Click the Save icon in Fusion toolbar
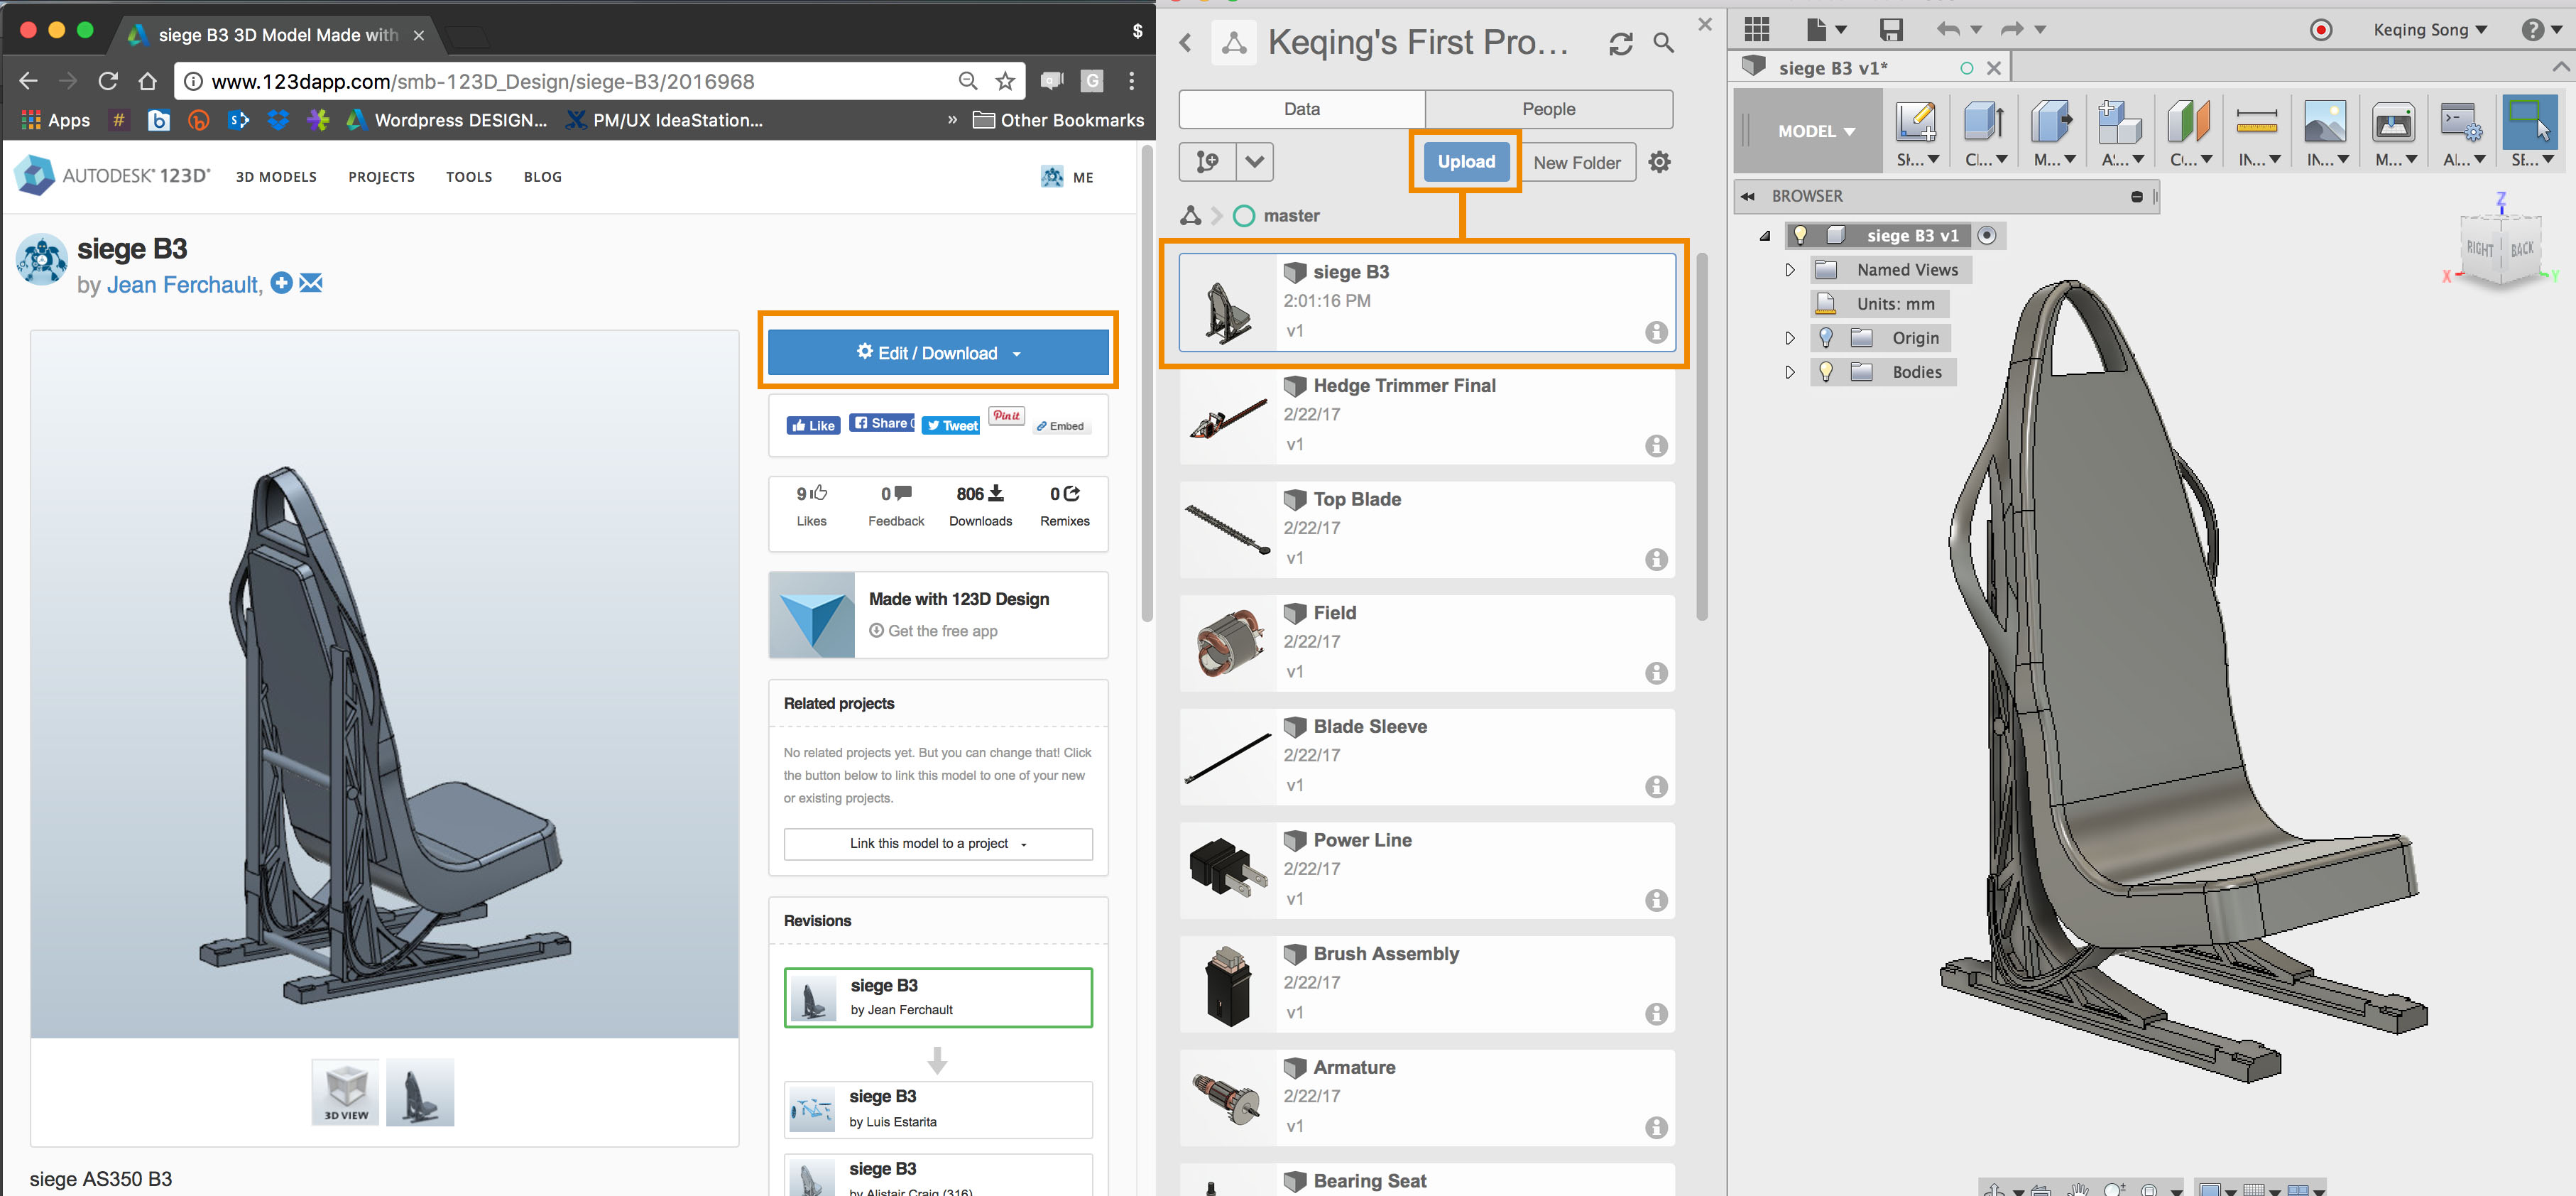The image size is (2576, 1196). click(x=1890, y=30)
